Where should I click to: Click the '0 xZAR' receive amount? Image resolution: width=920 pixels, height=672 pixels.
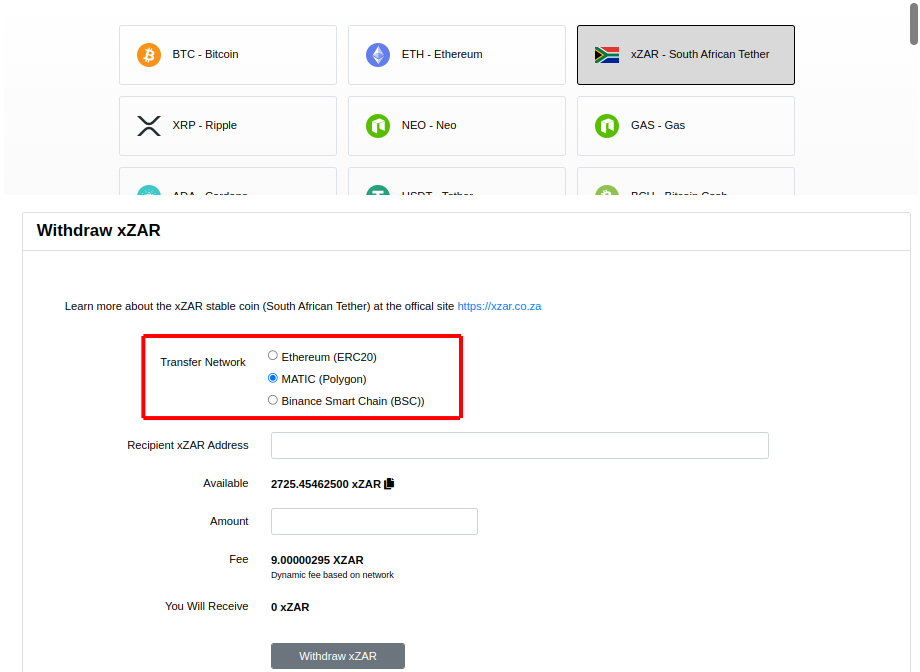(x=290, y=607)
